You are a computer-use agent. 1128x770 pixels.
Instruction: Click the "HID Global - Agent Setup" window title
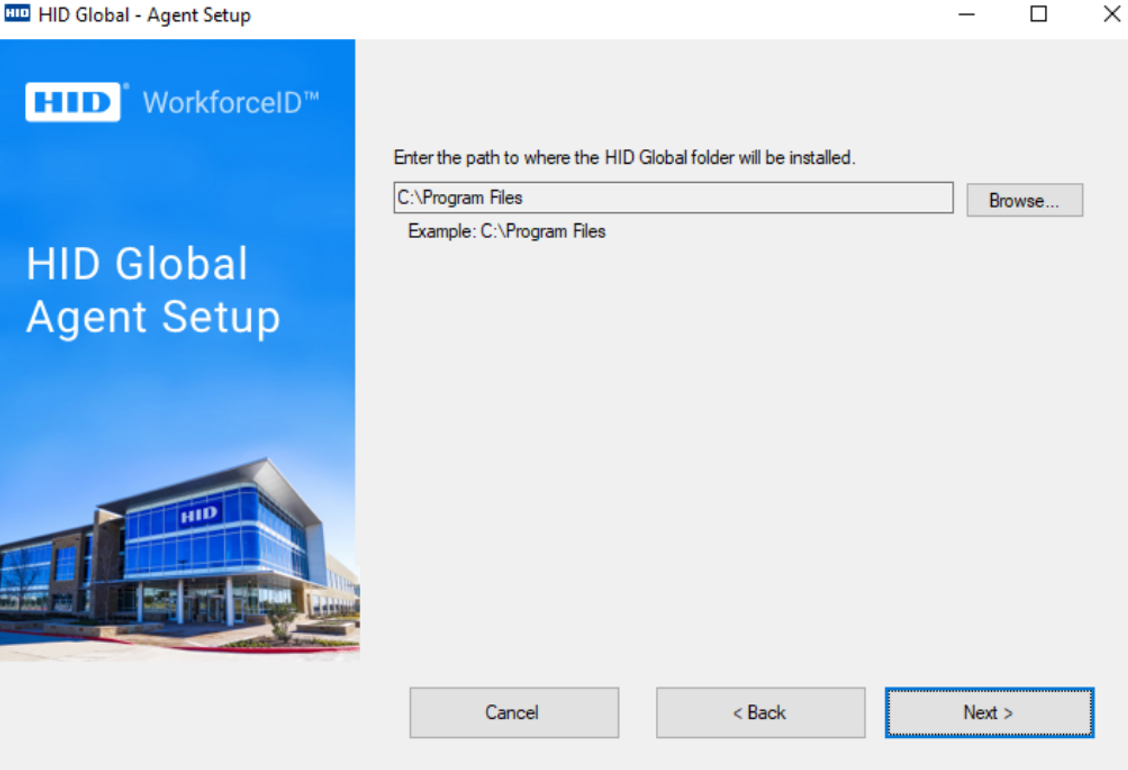coord(144,15)
